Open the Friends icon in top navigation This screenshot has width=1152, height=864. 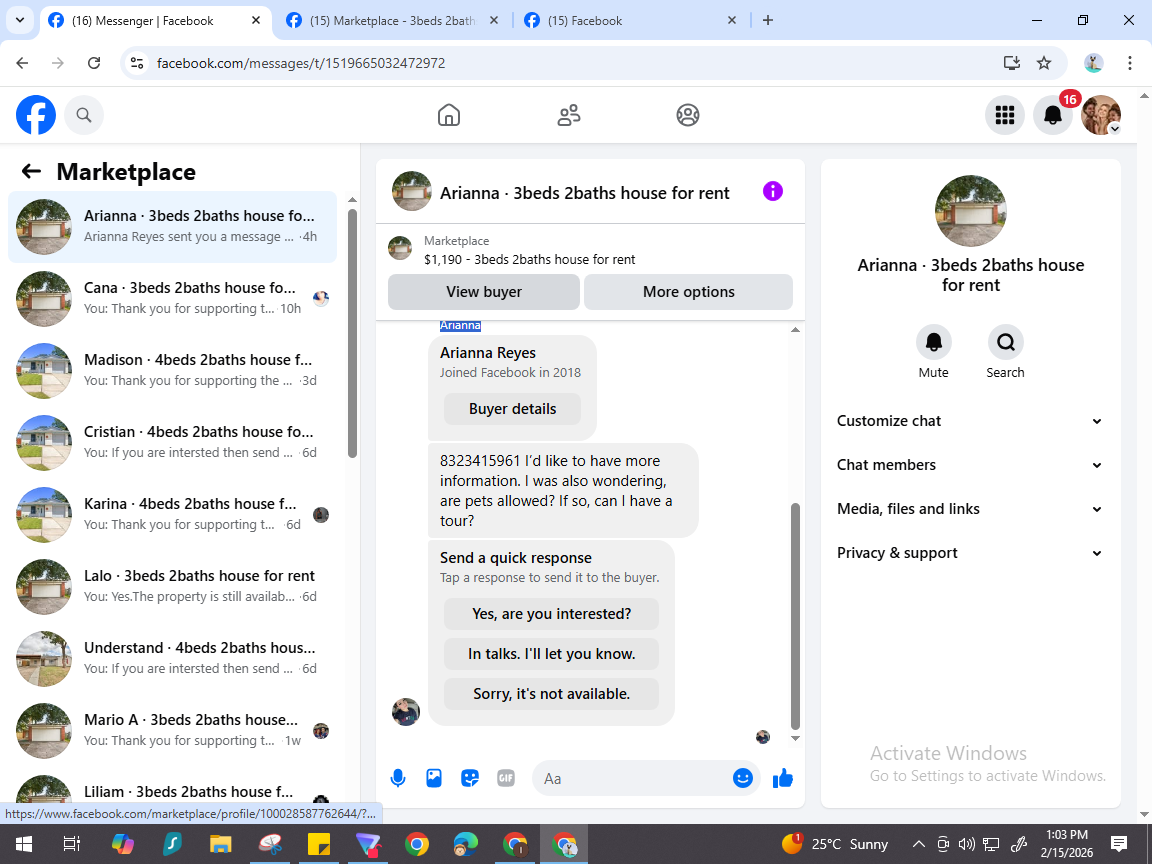click(x=569, y=115)
